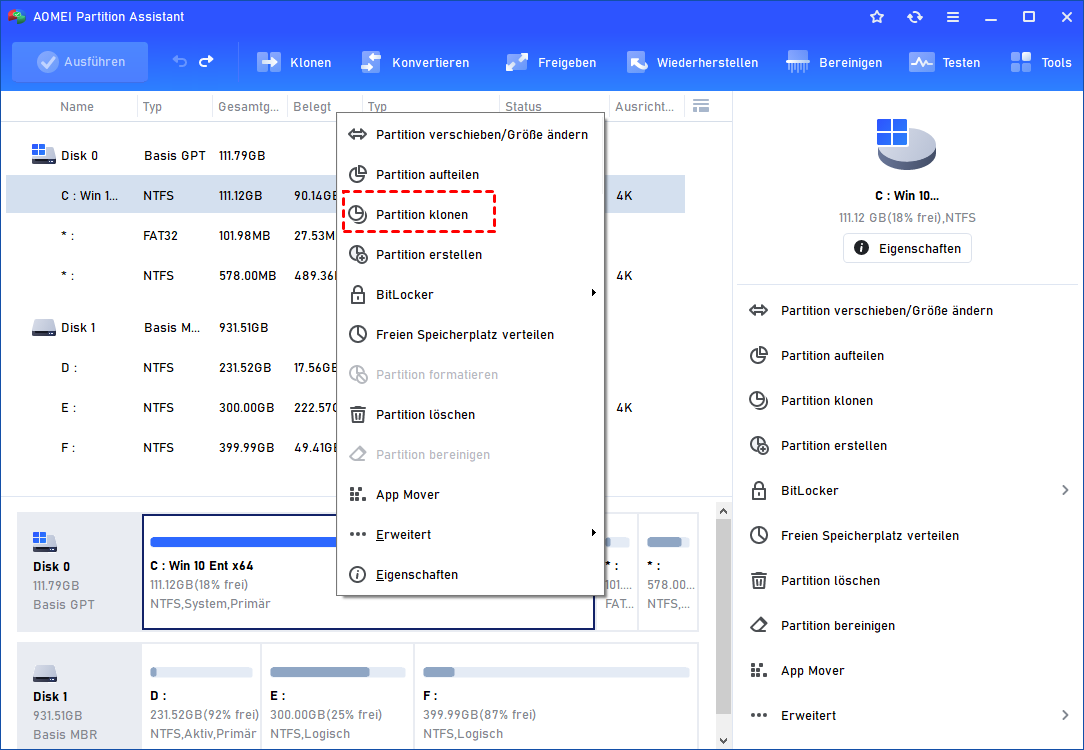1084x750 pixels.
Task: Open App Mover from context menu
Action: tap(470, 495)
